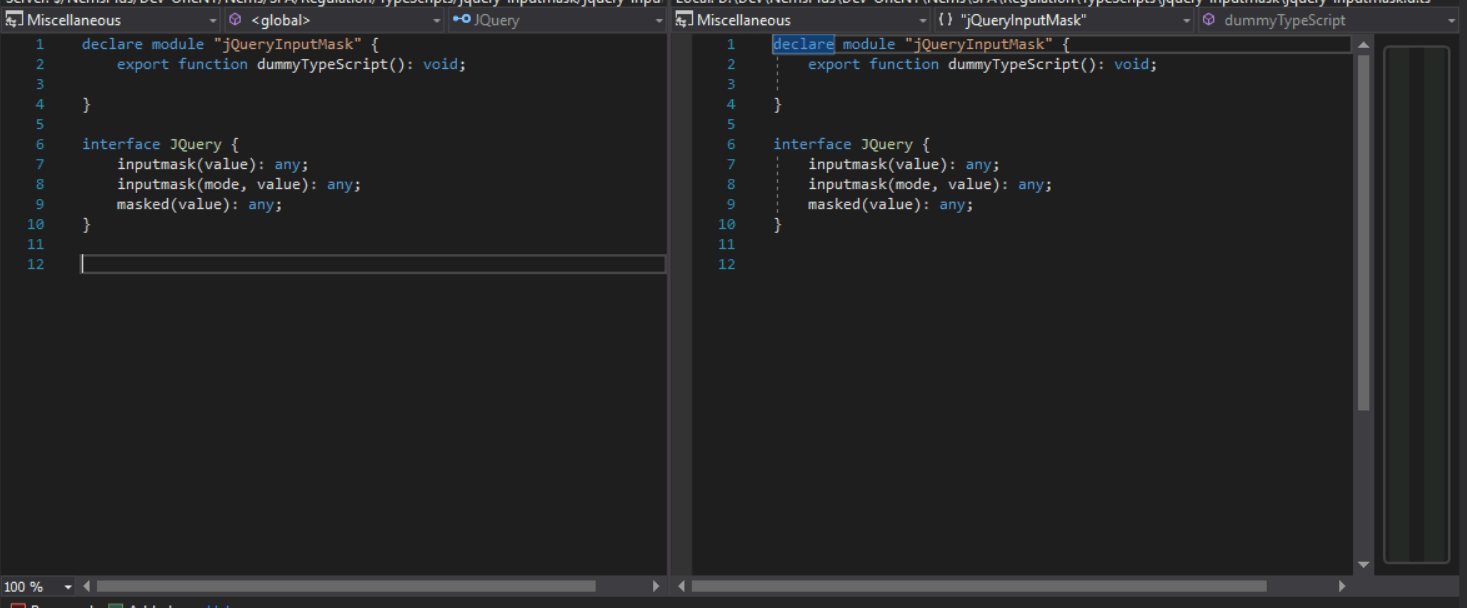This screenshot has height=608, width=1467.
Task: Click the highlighted 'declare' keyword in right pane
Action: 803,44
